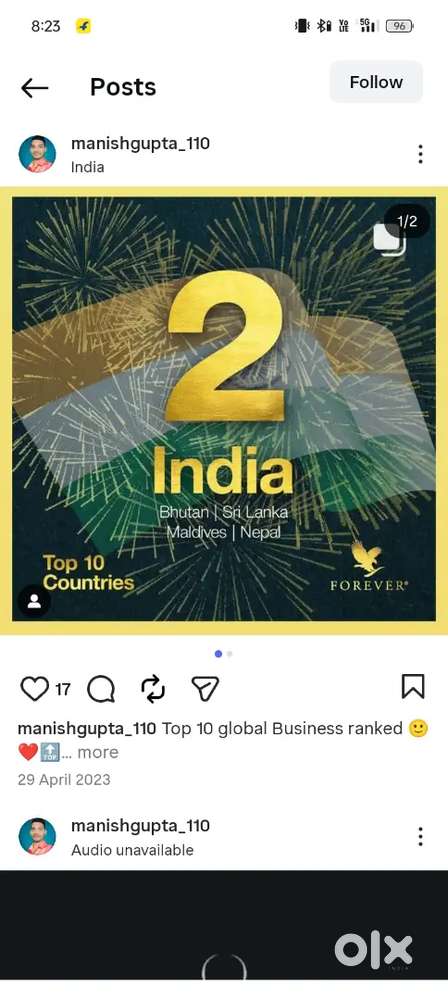The width and height of the screenshot is (448, 1000).
Task: Tap the back arrow beside Posts
Action: click(34, 88)
